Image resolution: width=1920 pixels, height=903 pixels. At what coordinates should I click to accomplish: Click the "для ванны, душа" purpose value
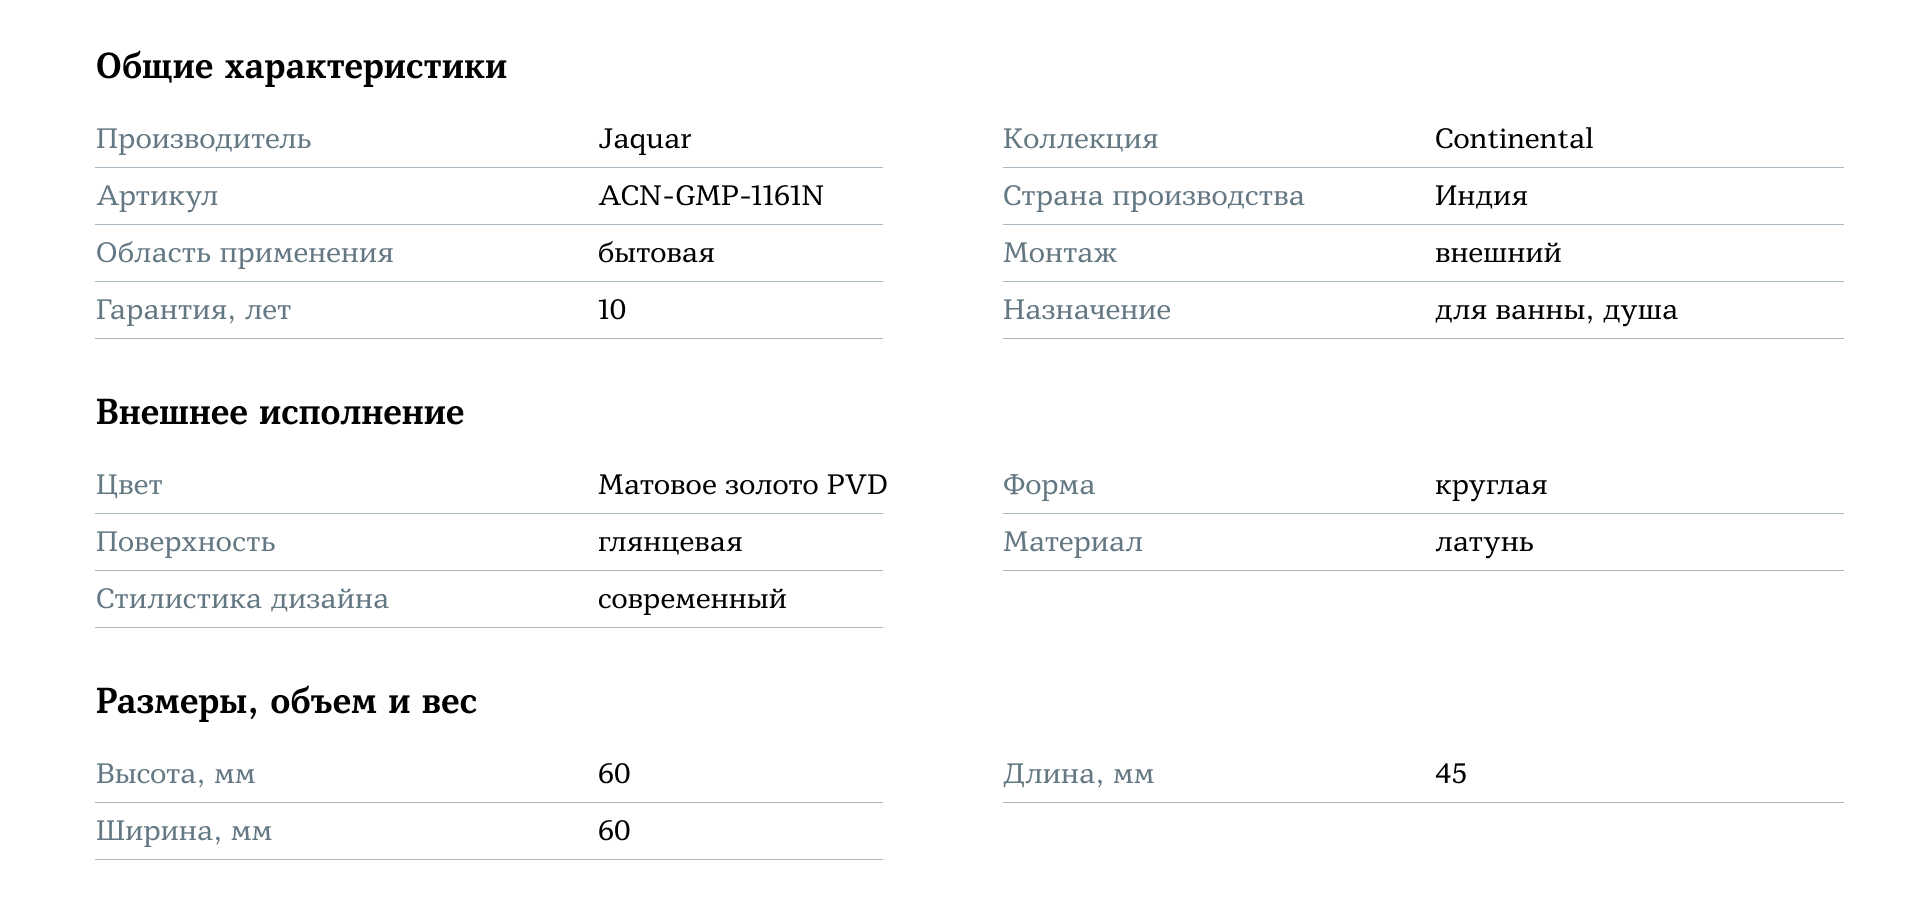click(x=1555, y=310)
